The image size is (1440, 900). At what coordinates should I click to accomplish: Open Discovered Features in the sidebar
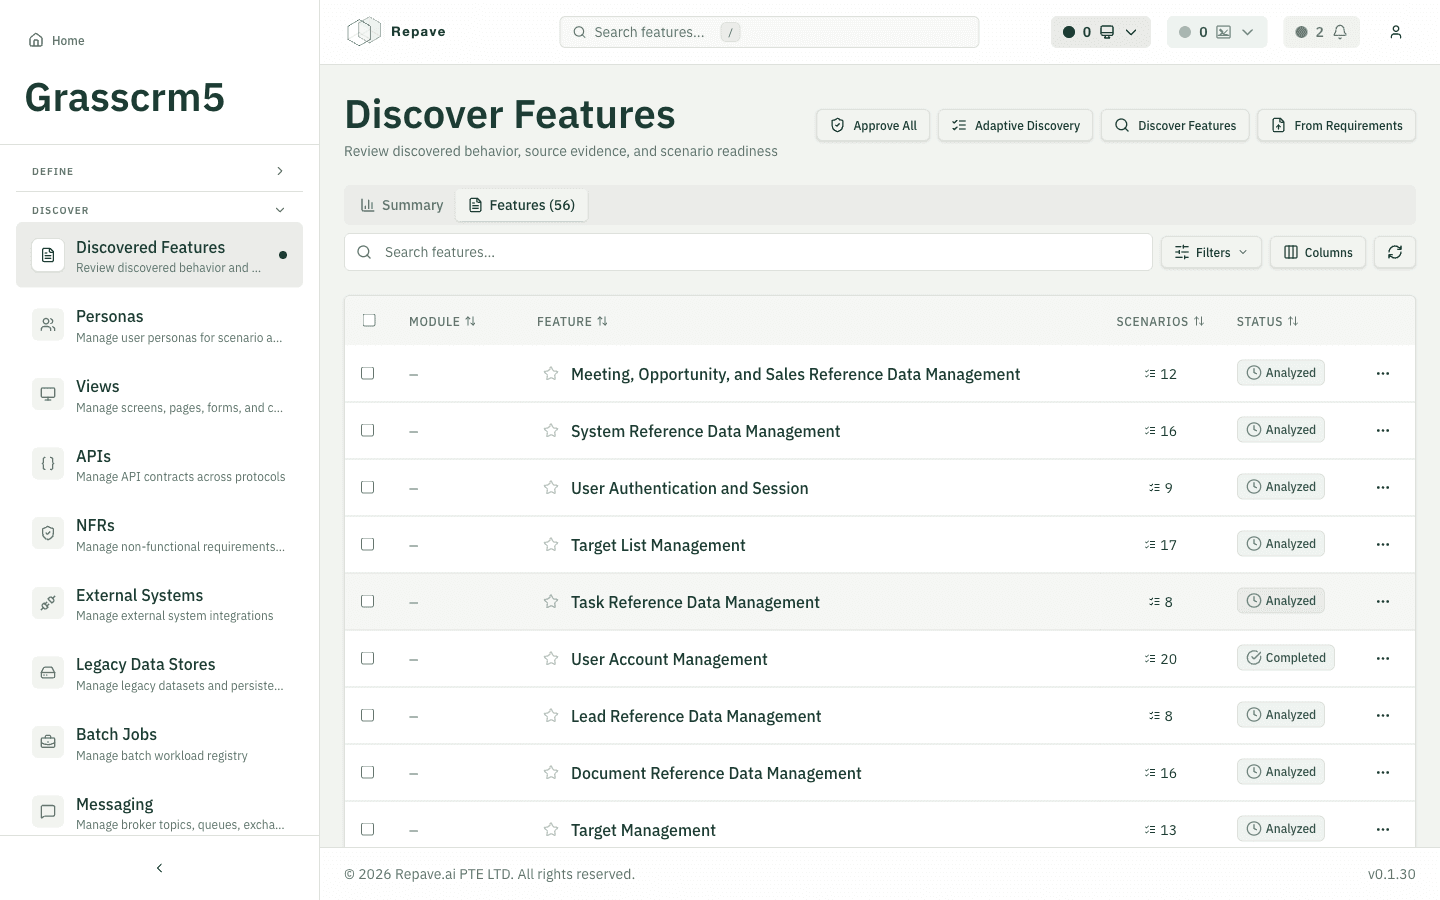[159, 255]
